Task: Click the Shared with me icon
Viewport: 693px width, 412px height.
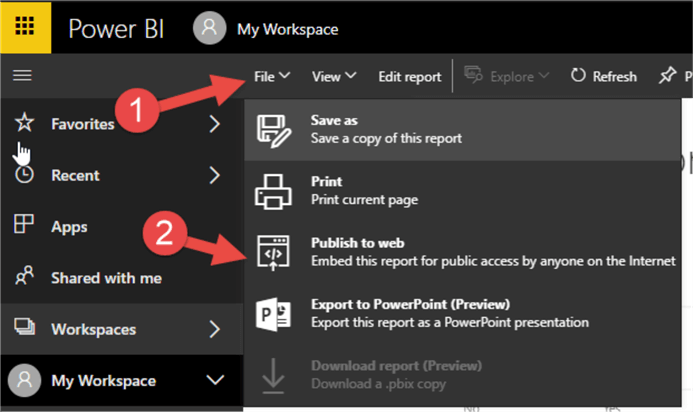Action: (26, 277)
